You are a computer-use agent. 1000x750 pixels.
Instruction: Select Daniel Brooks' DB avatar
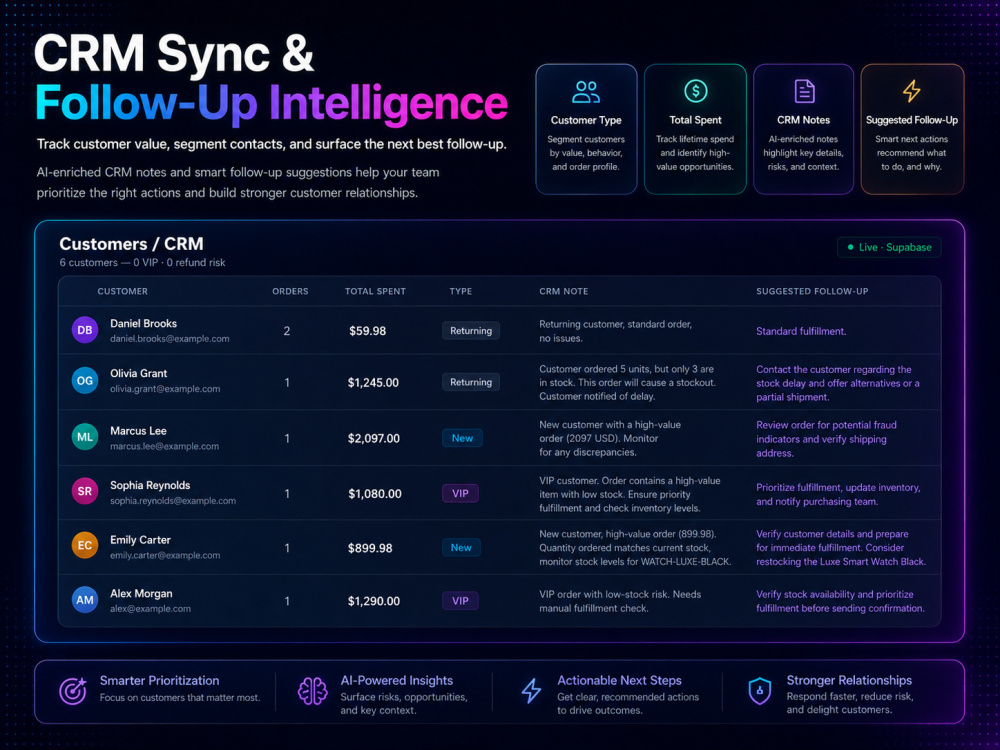[85, 330]
